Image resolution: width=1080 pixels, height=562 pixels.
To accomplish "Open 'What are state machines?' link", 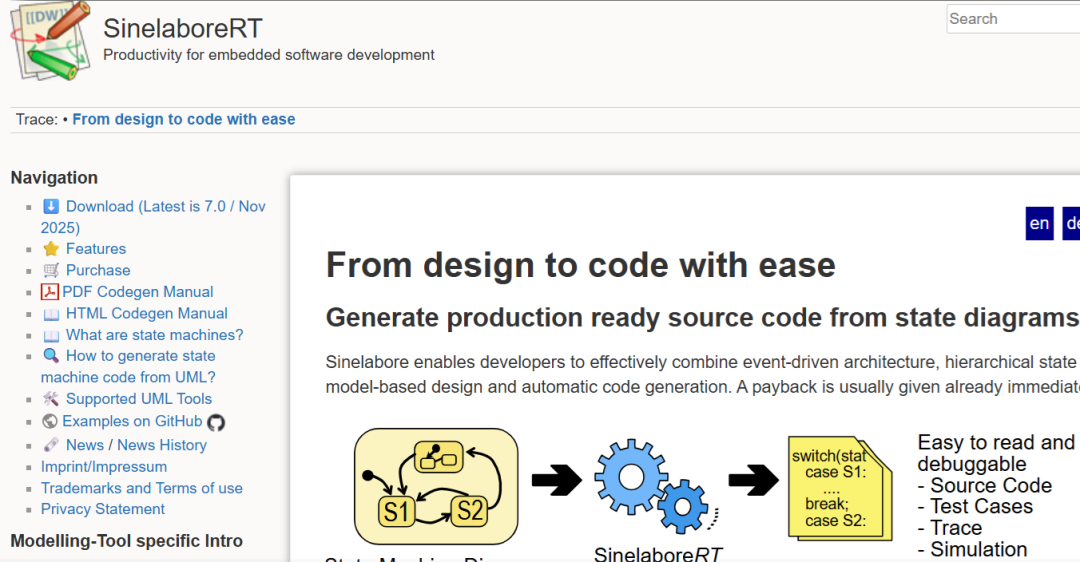I will point(154,335).
